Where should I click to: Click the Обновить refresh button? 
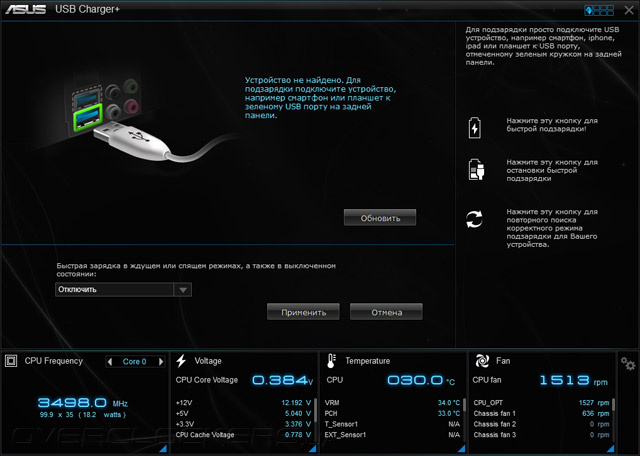click(x=380, y=218)
